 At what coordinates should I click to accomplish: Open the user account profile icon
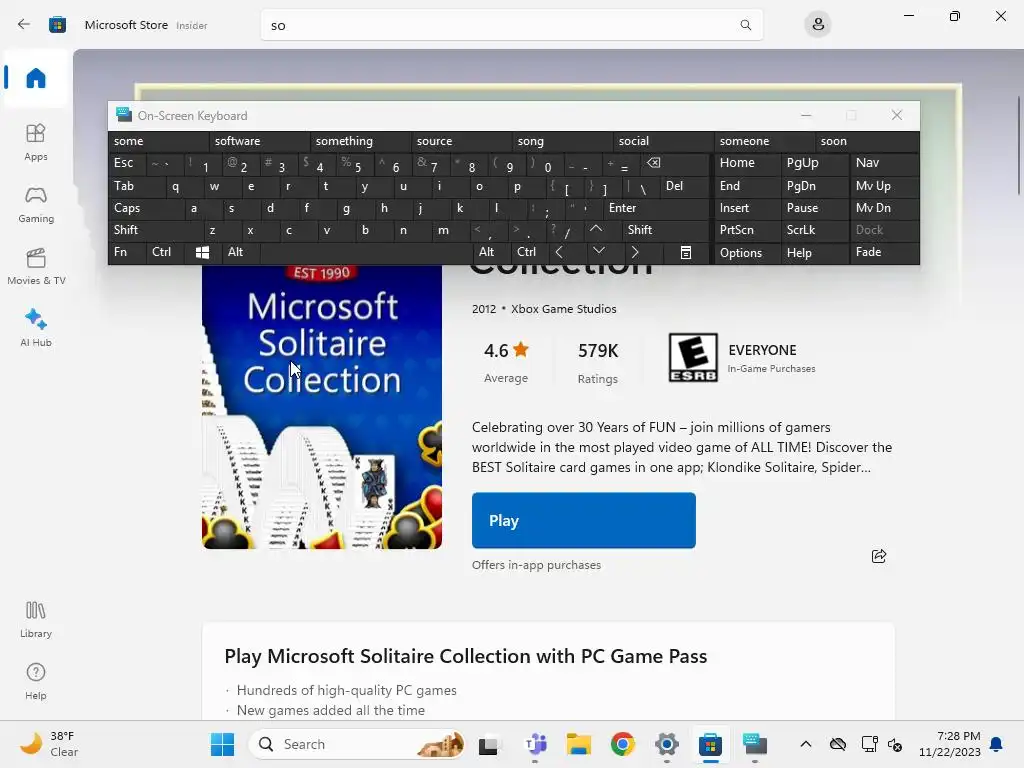[x=818, y=25]
